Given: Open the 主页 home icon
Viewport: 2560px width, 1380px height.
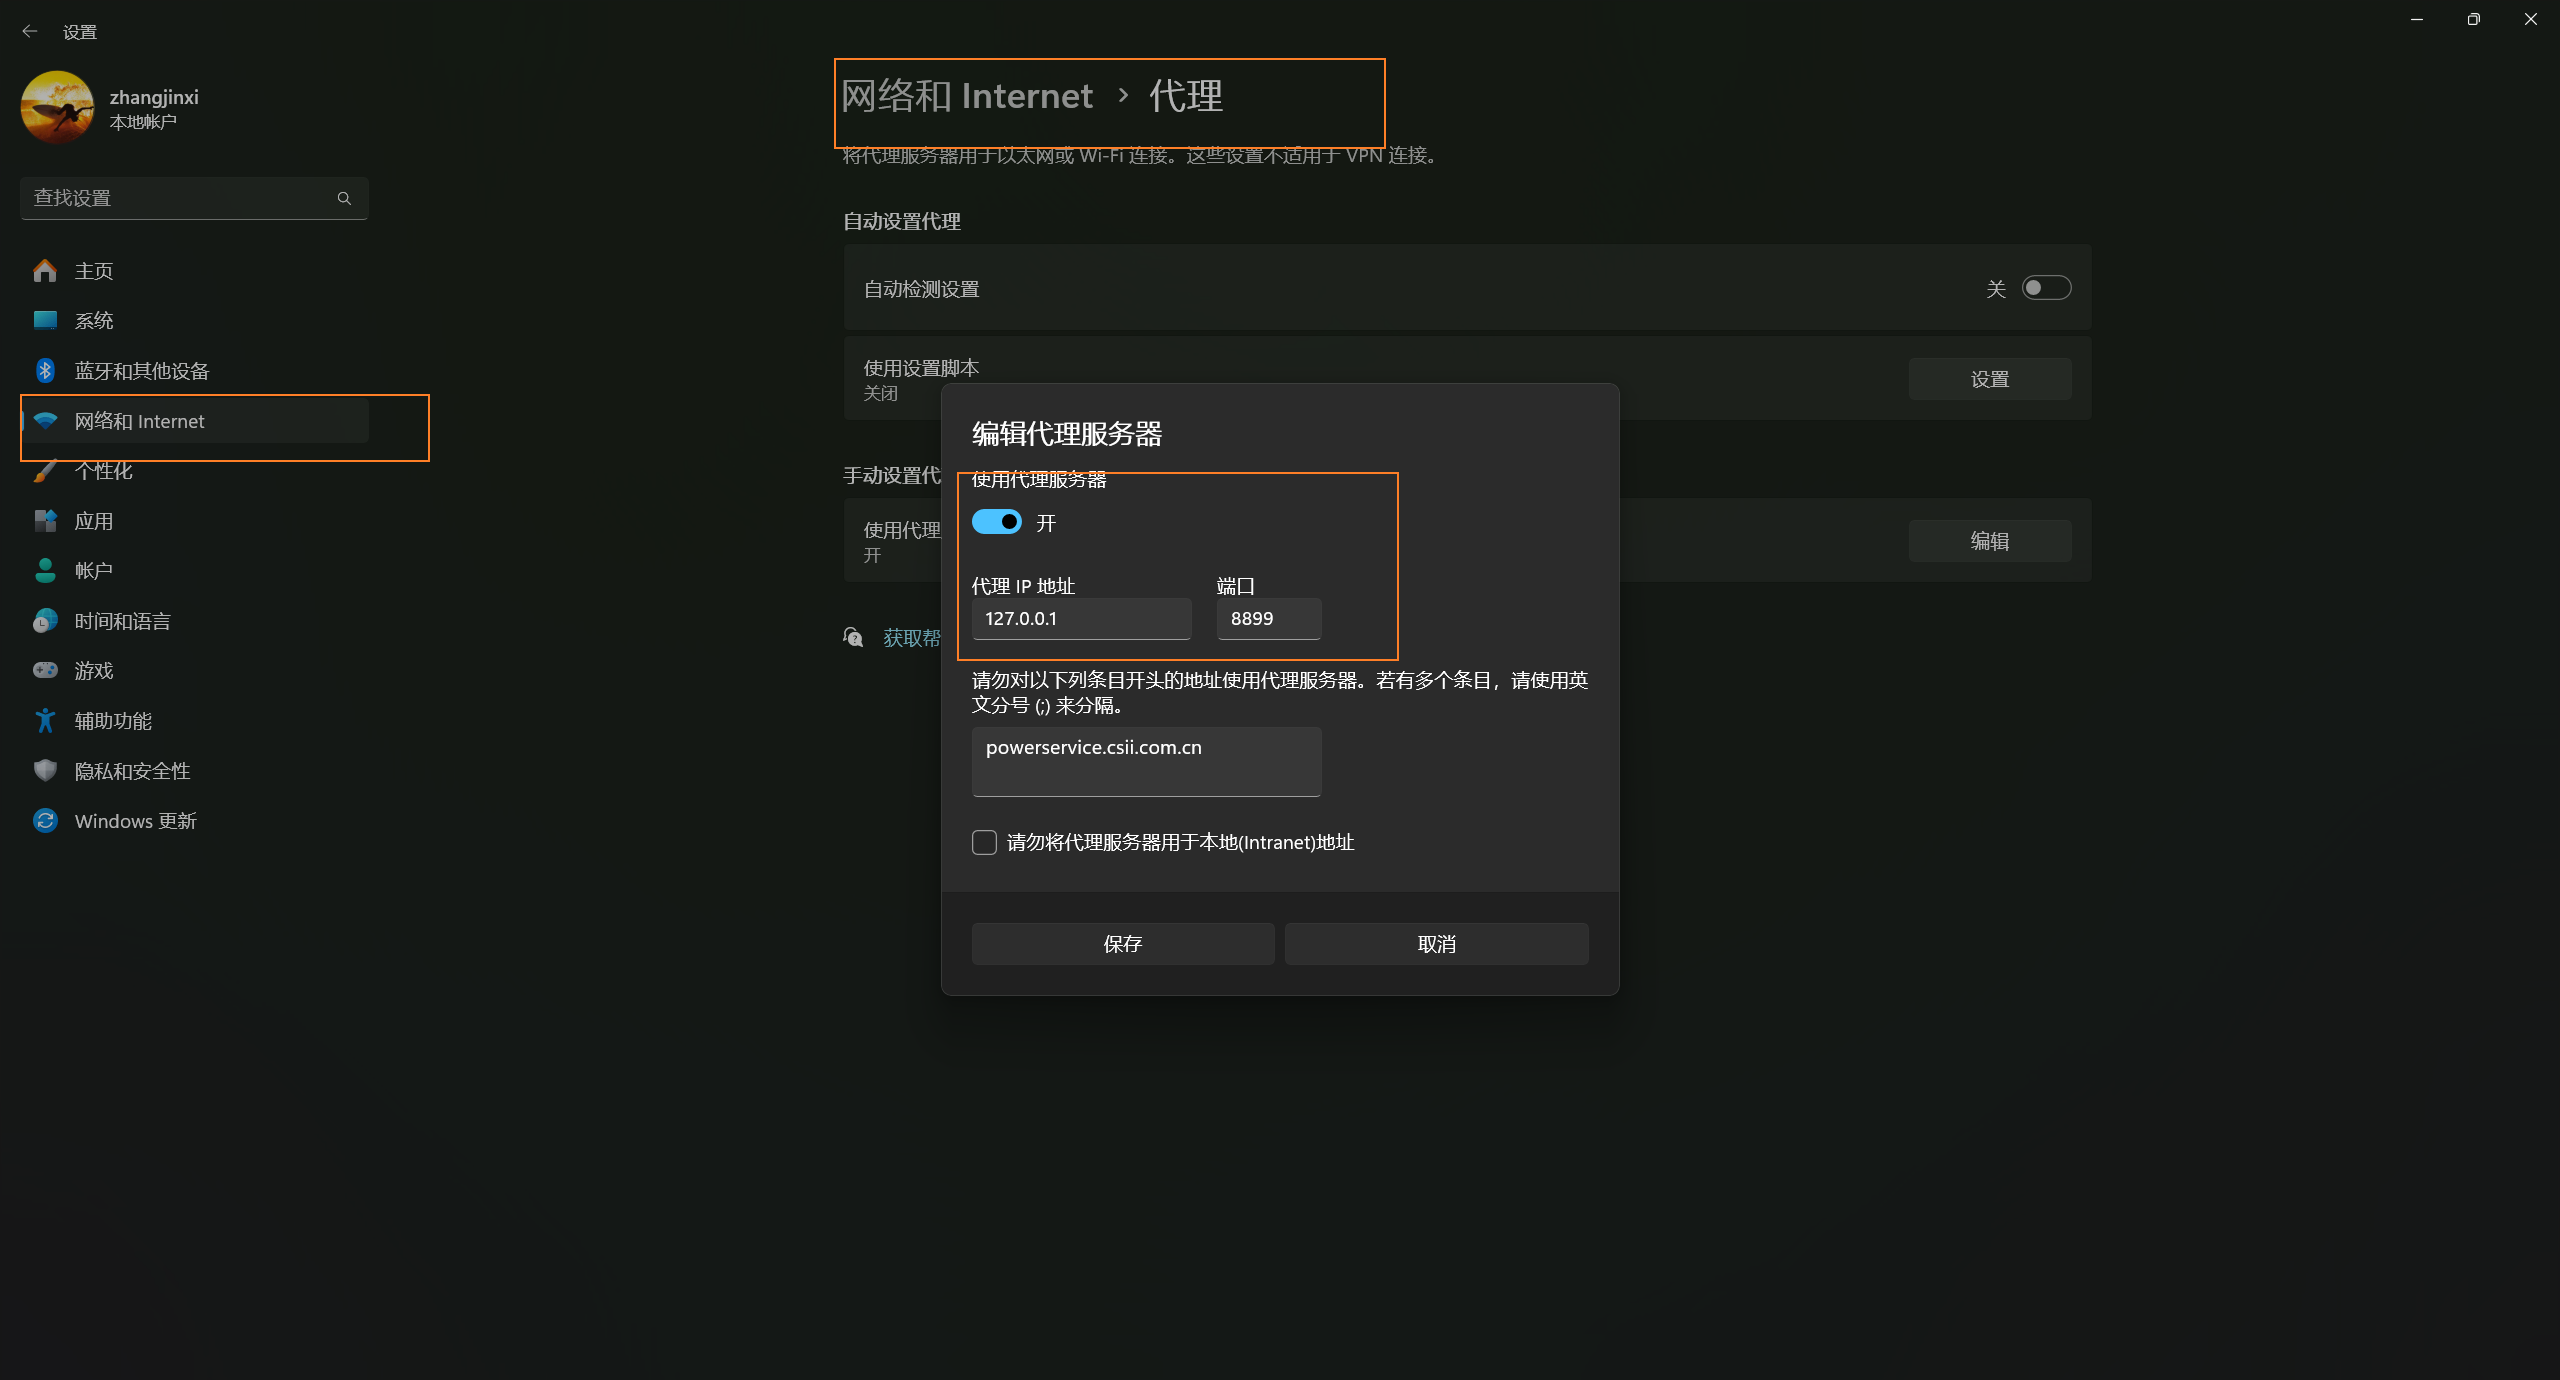Looking at the screenshot, I should (x=45, y=270).
